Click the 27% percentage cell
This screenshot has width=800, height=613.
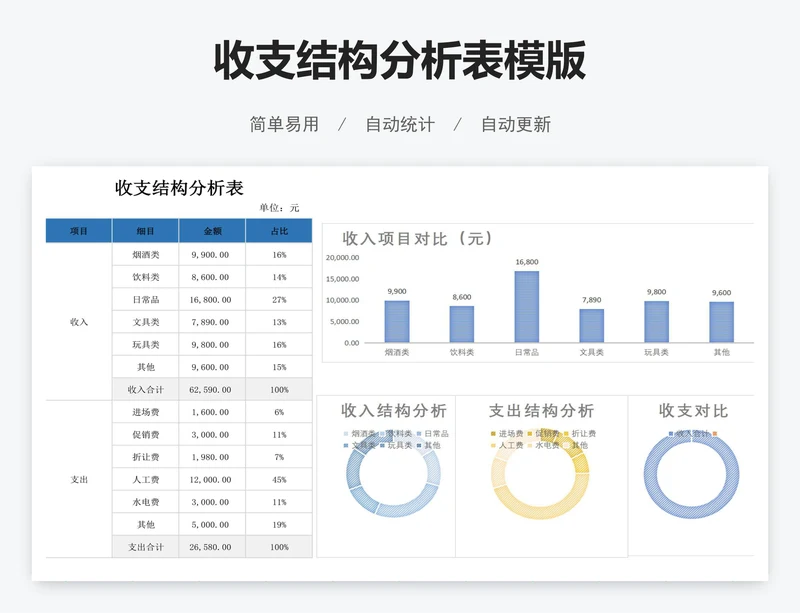click(279, 299)
